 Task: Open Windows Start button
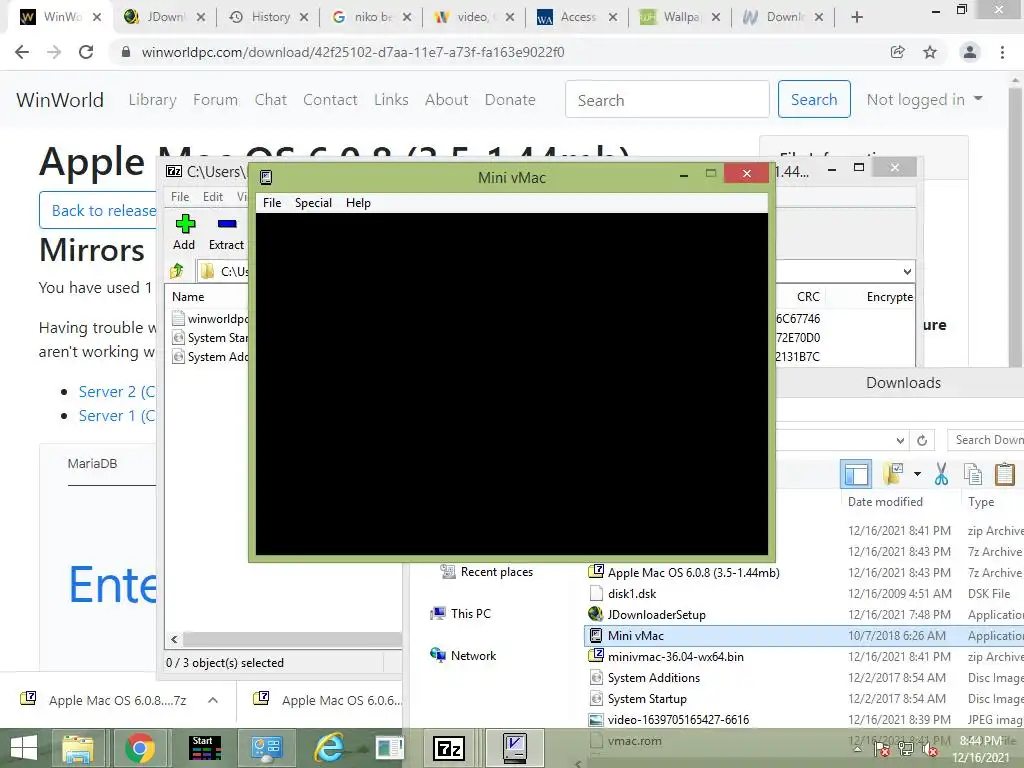pos(24,748)
